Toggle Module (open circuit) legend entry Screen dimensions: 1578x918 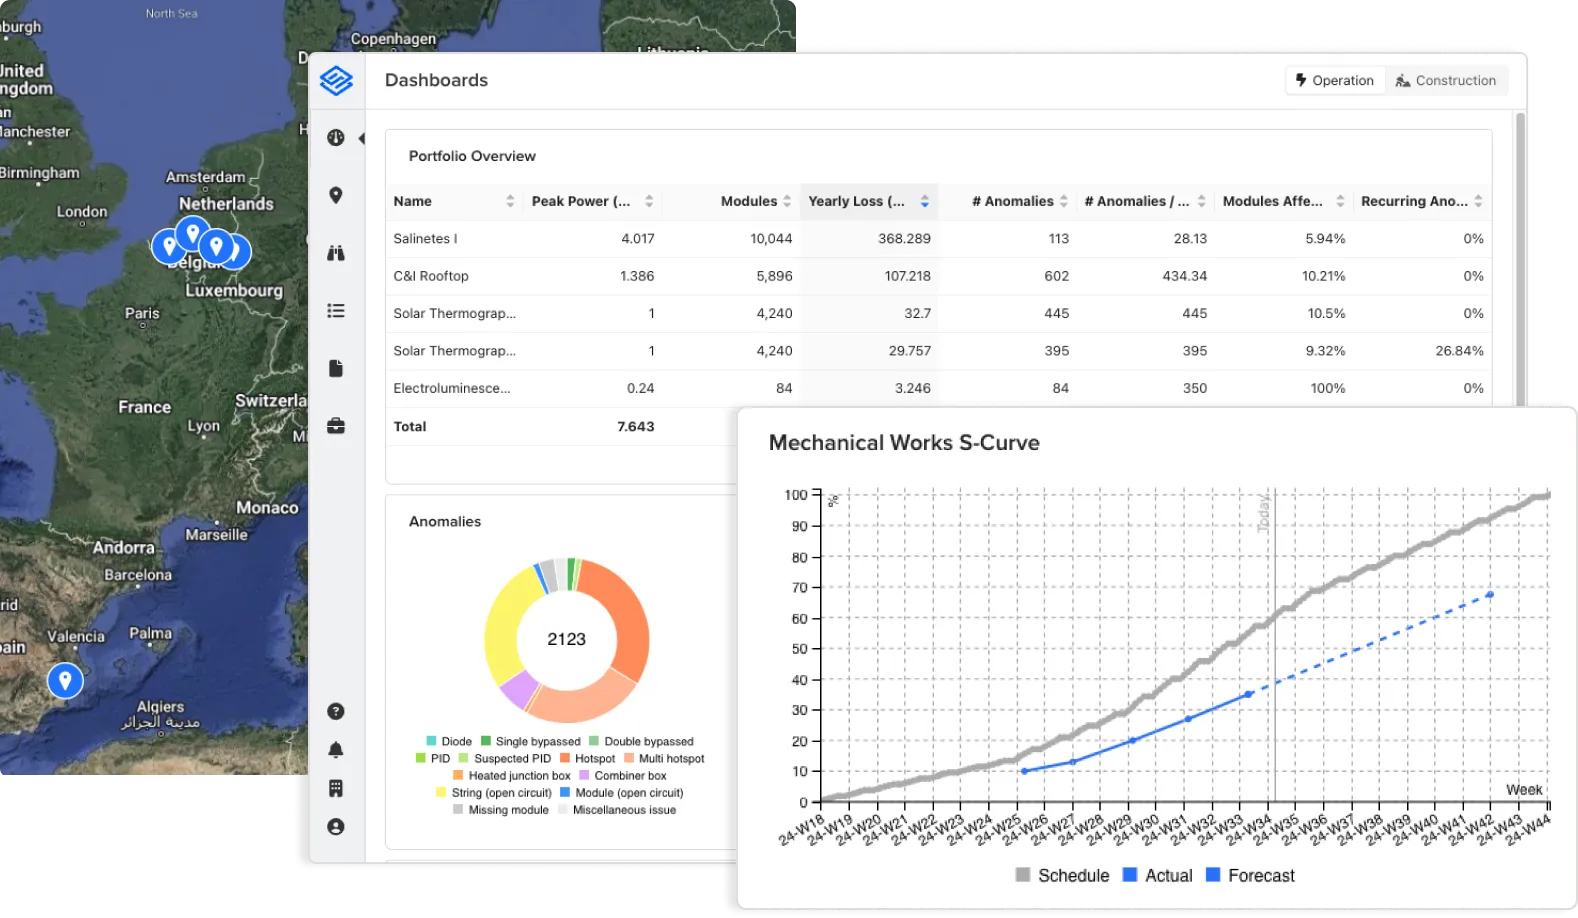pos(622,793)
